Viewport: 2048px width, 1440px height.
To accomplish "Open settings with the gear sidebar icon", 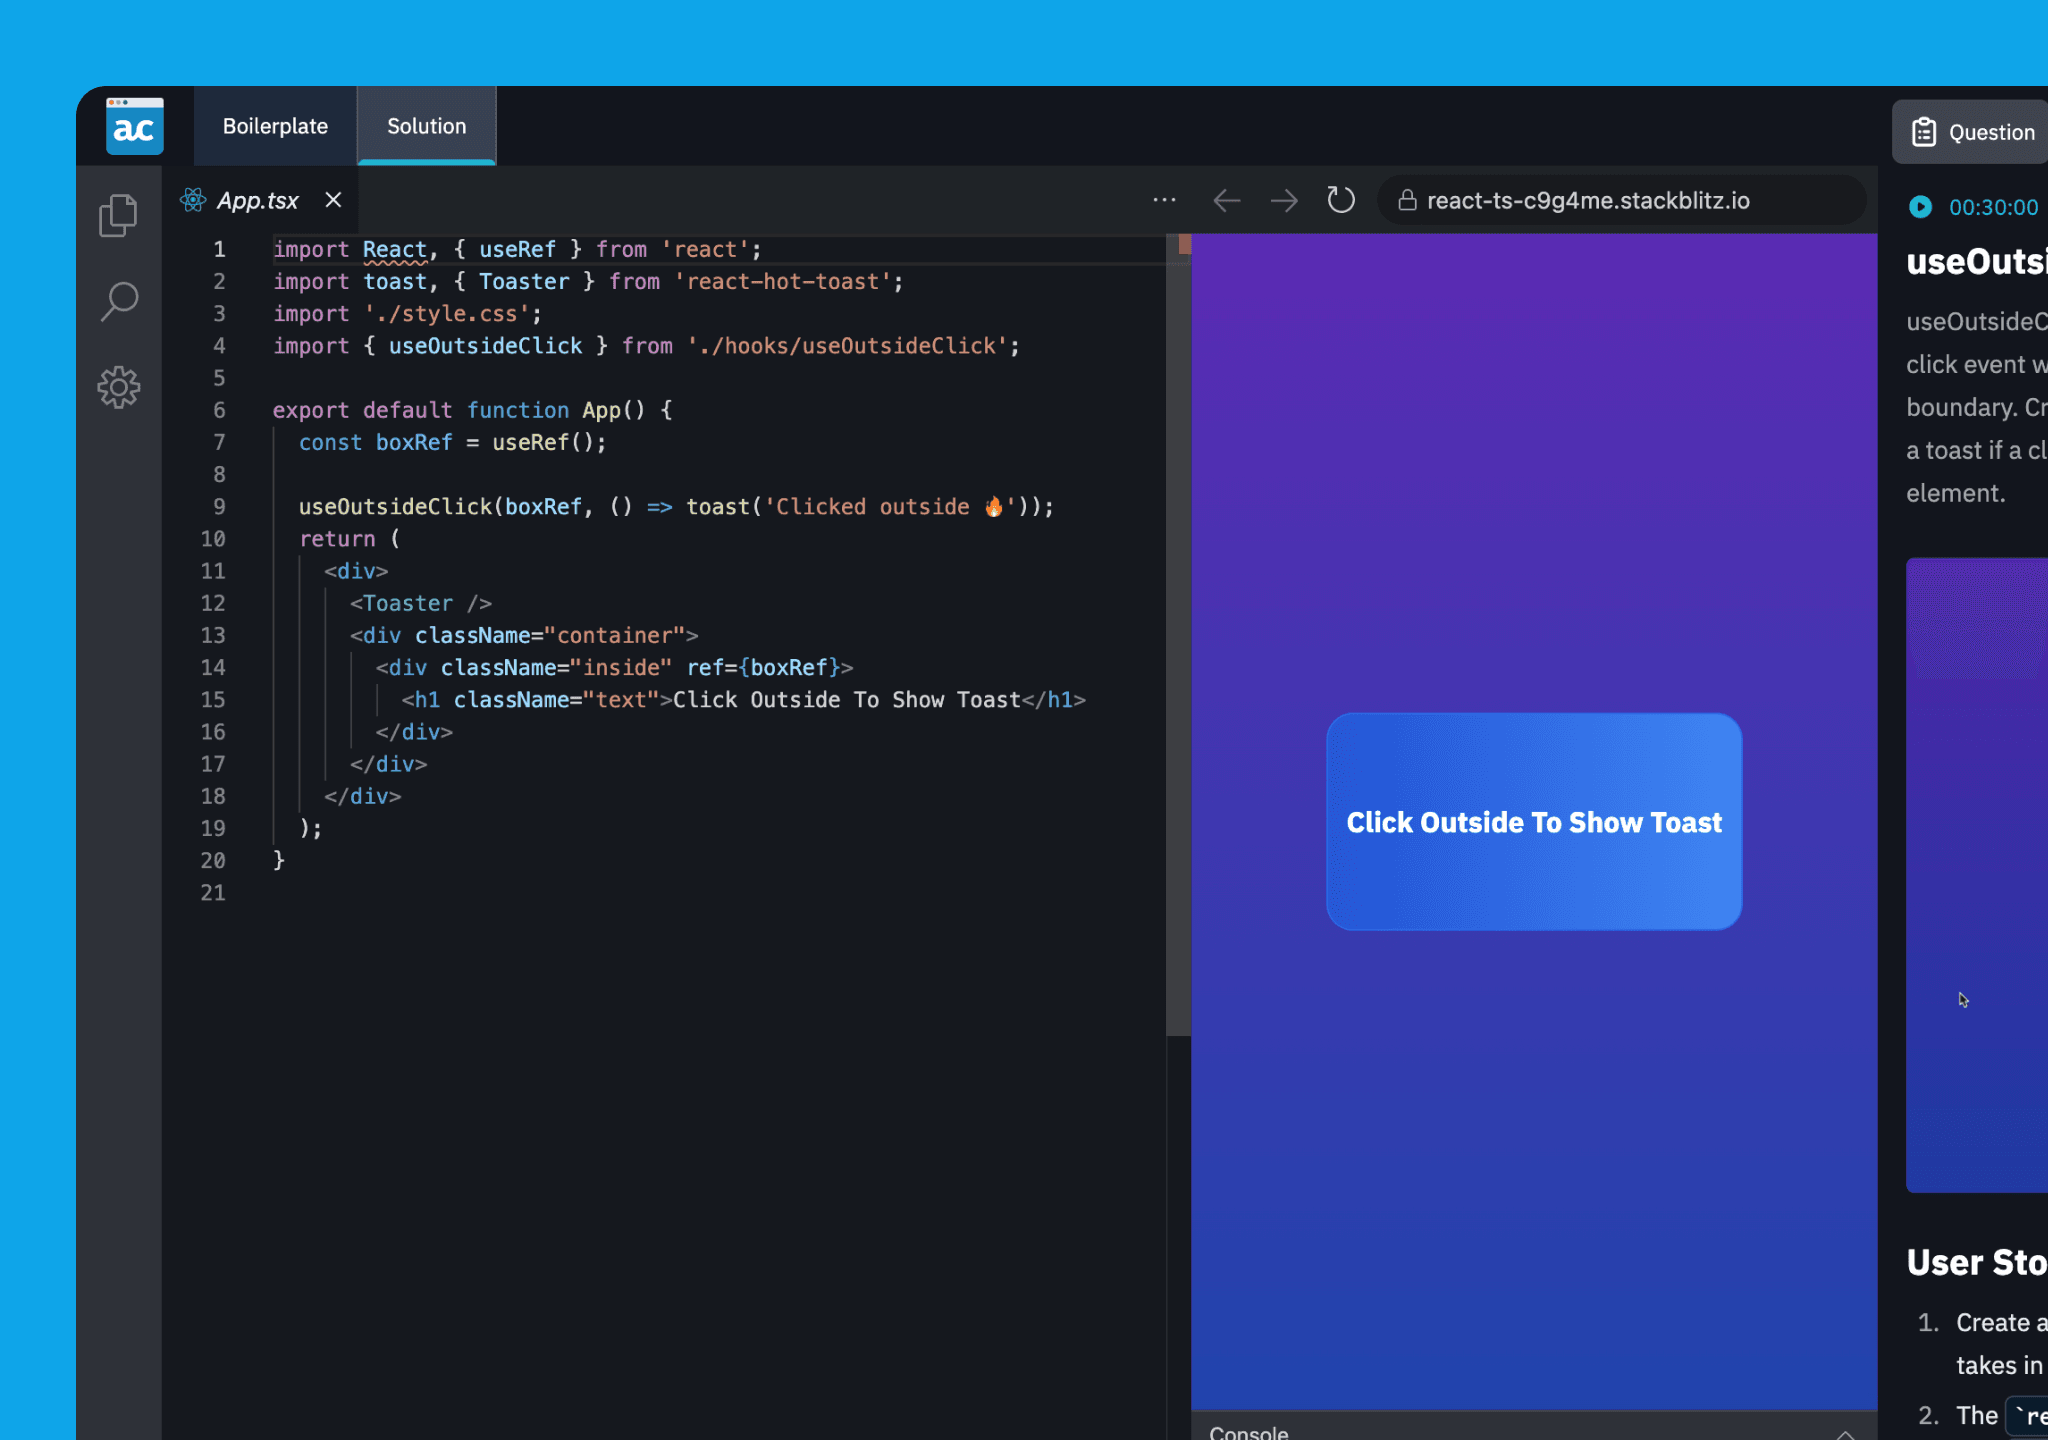I will pyautogui.click(x=119, y=388).
